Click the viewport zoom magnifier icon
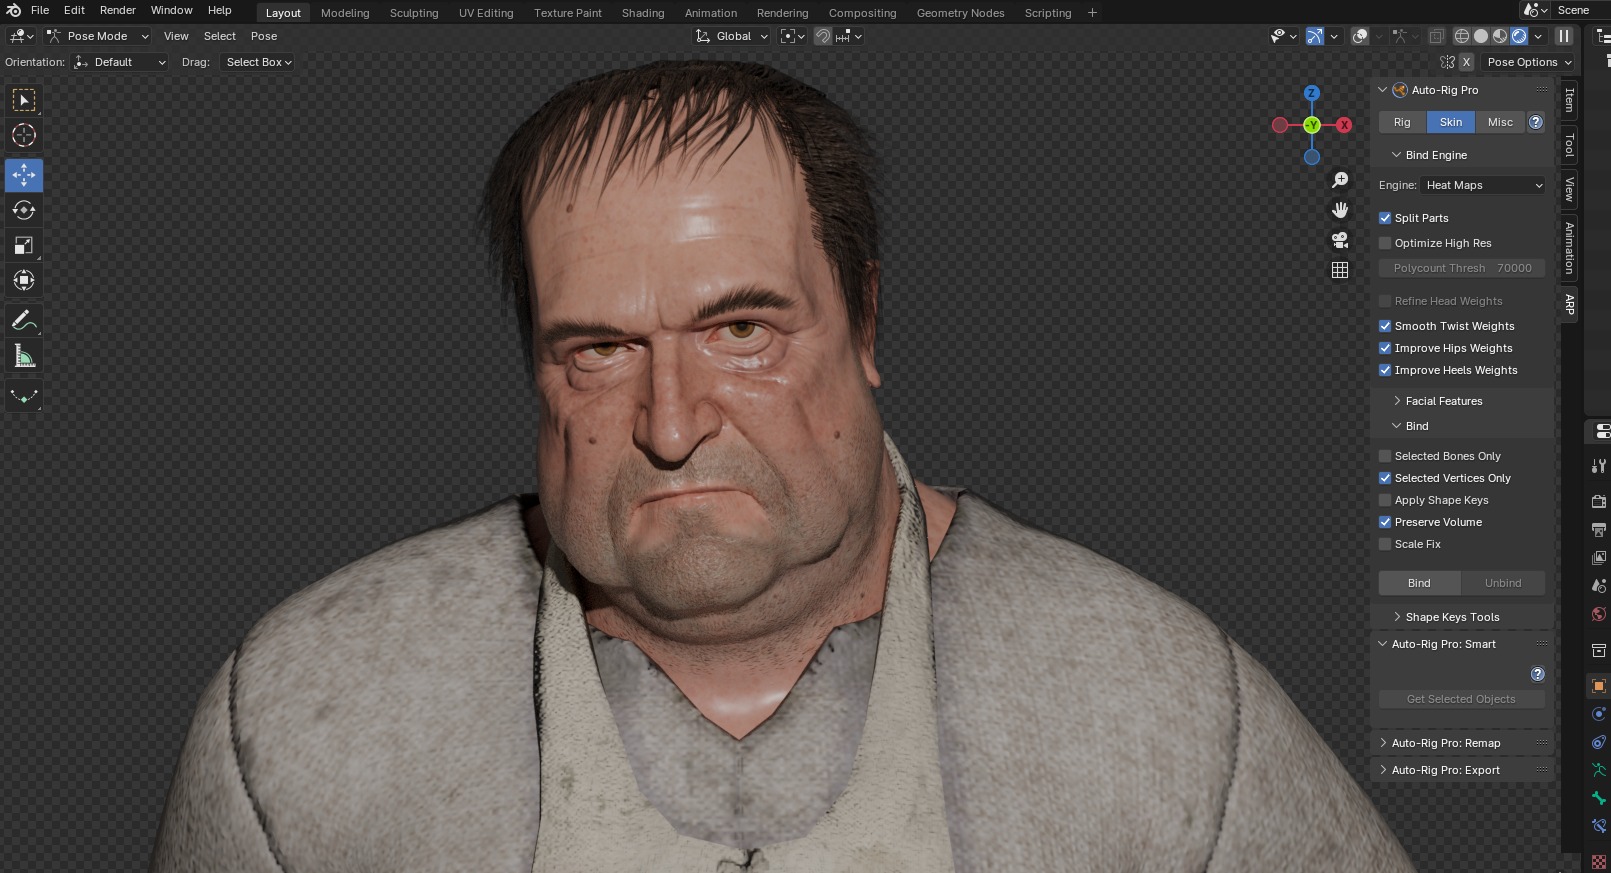Viewport: 1611px width, 873px height. click(1340, 180)
